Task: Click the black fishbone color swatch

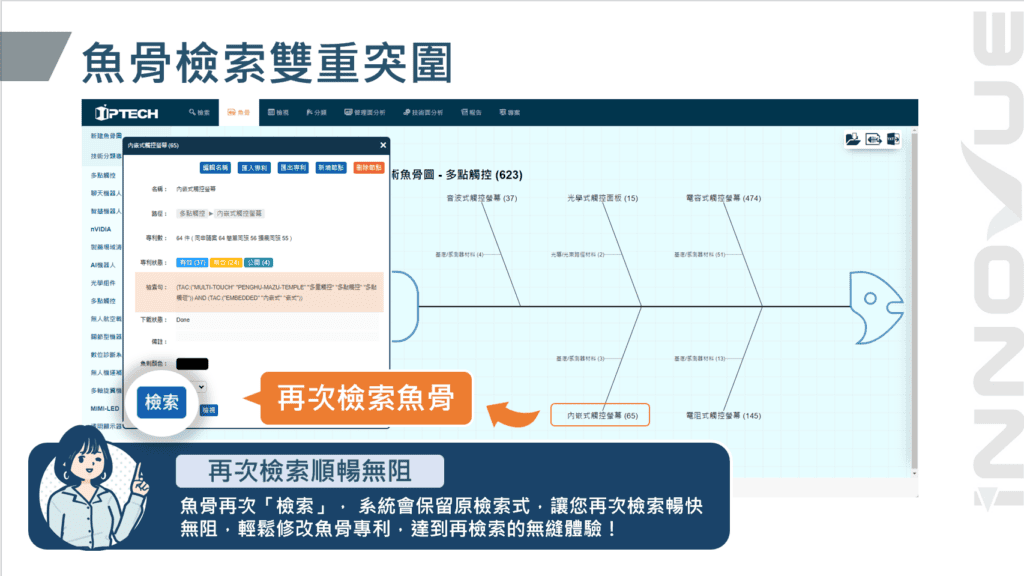Action: [192, 364]
